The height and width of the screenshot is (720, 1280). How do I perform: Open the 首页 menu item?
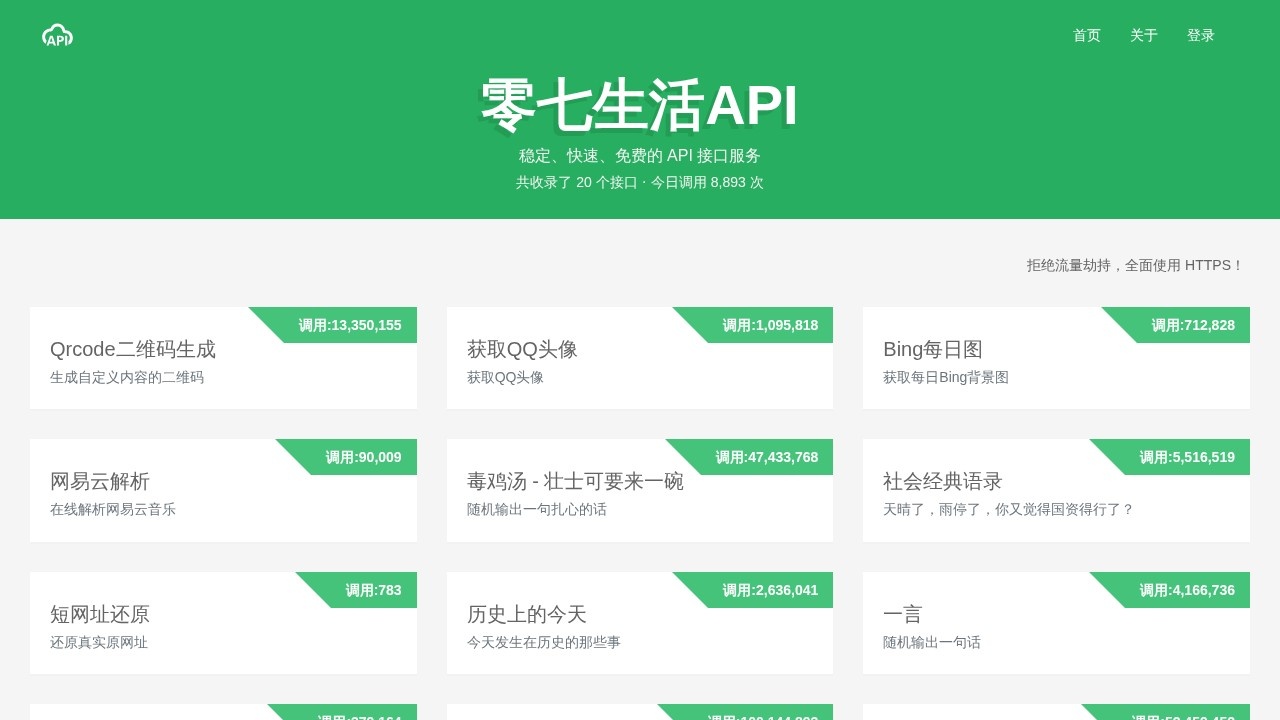pos(1086,35)
